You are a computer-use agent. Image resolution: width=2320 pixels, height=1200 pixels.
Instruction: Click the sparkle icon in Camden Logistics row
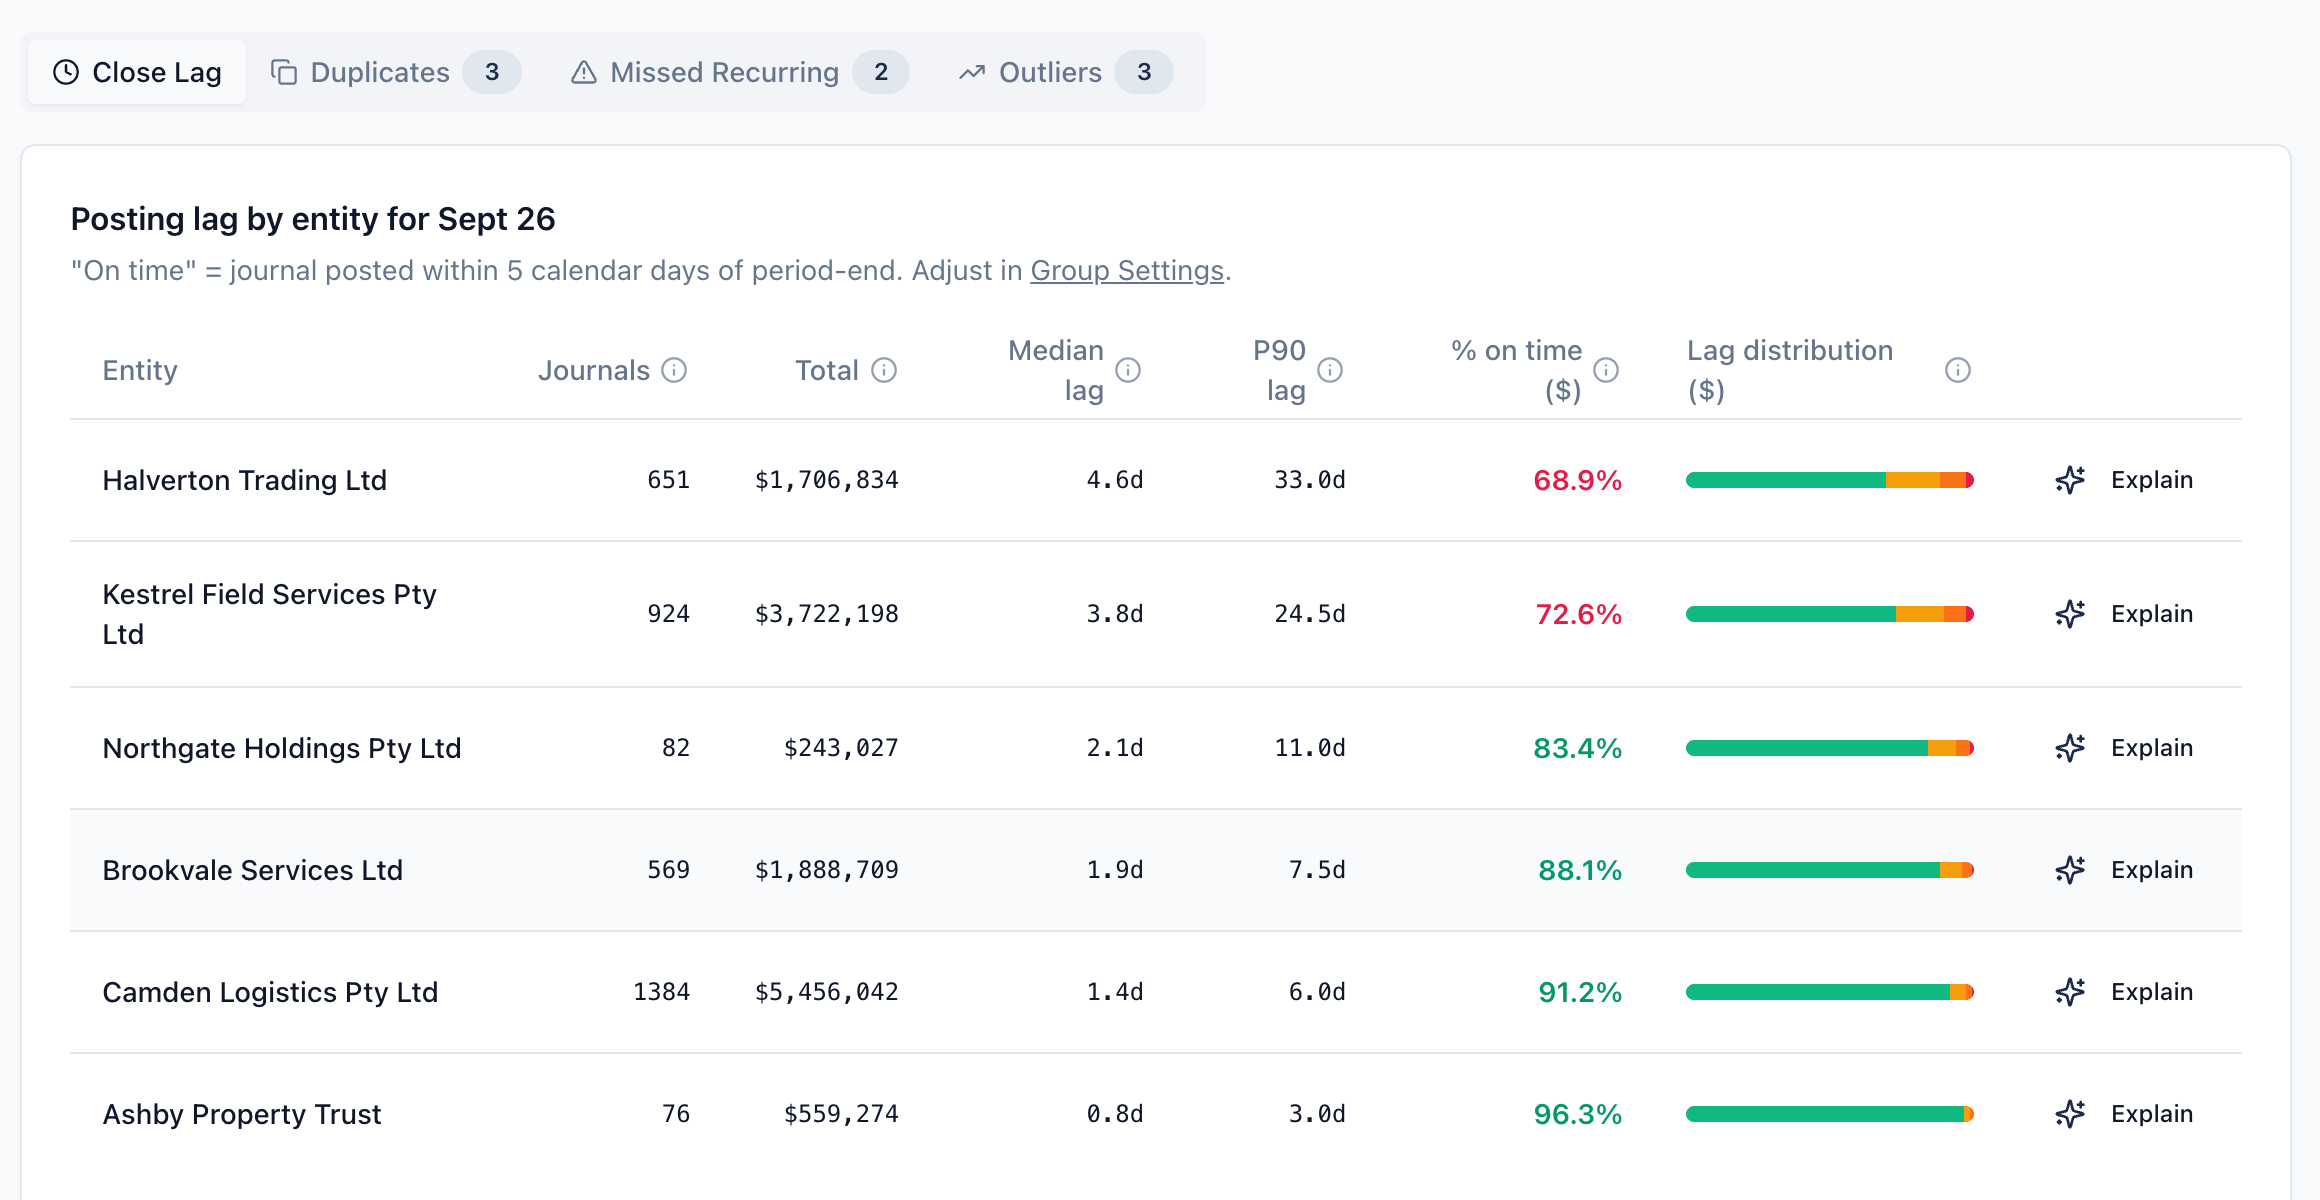point(2070,992)
